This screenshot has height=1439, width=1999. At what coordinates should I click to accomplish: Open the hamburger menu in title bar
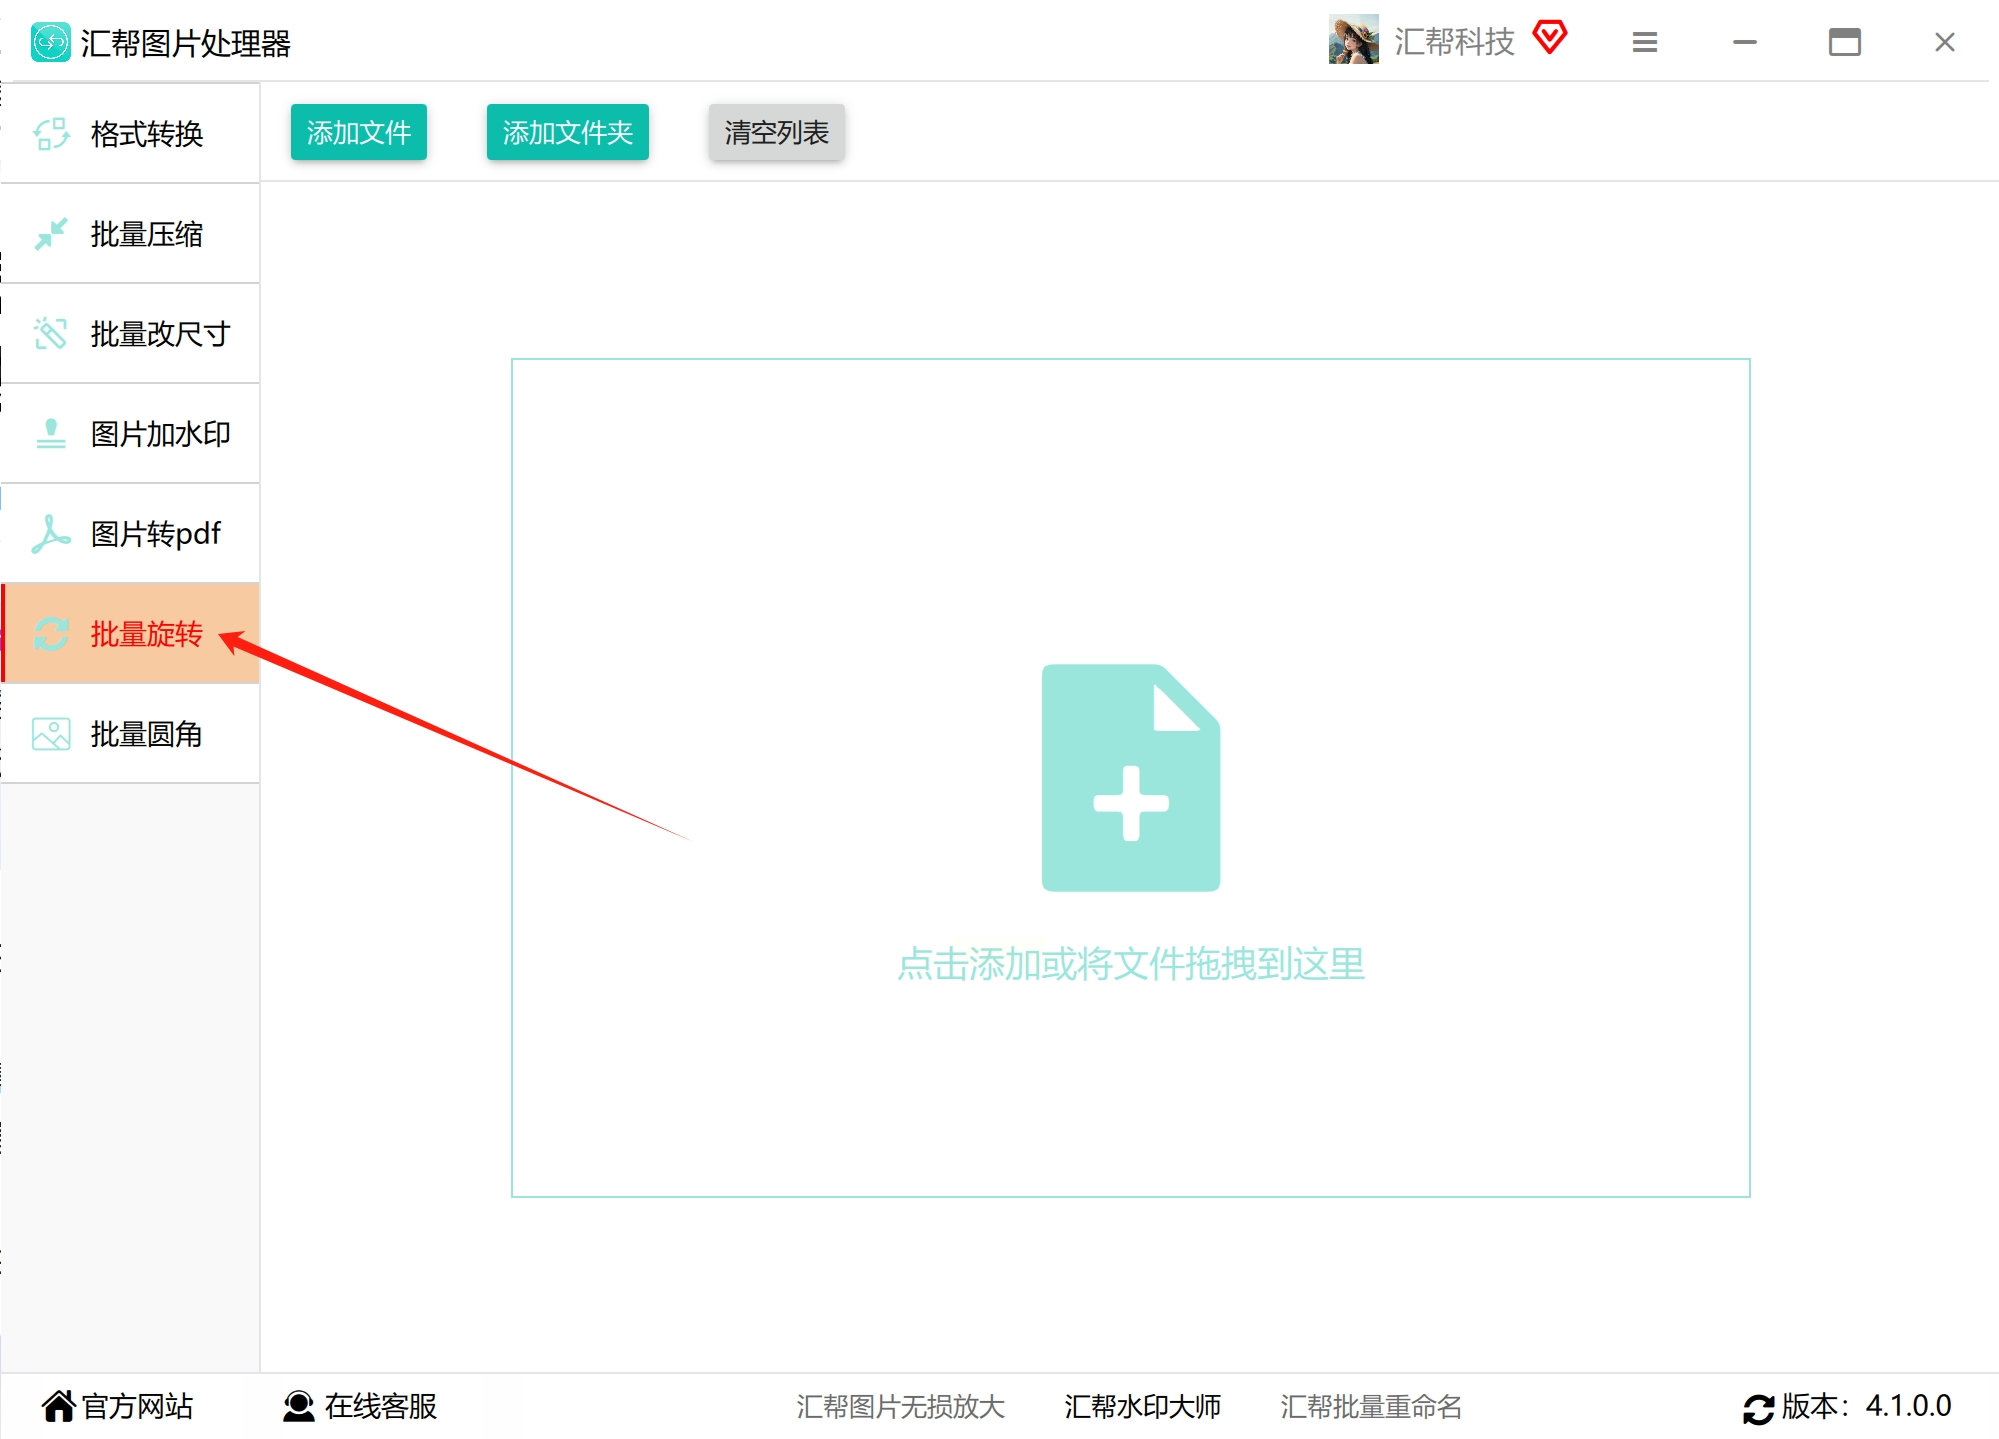1644,42
